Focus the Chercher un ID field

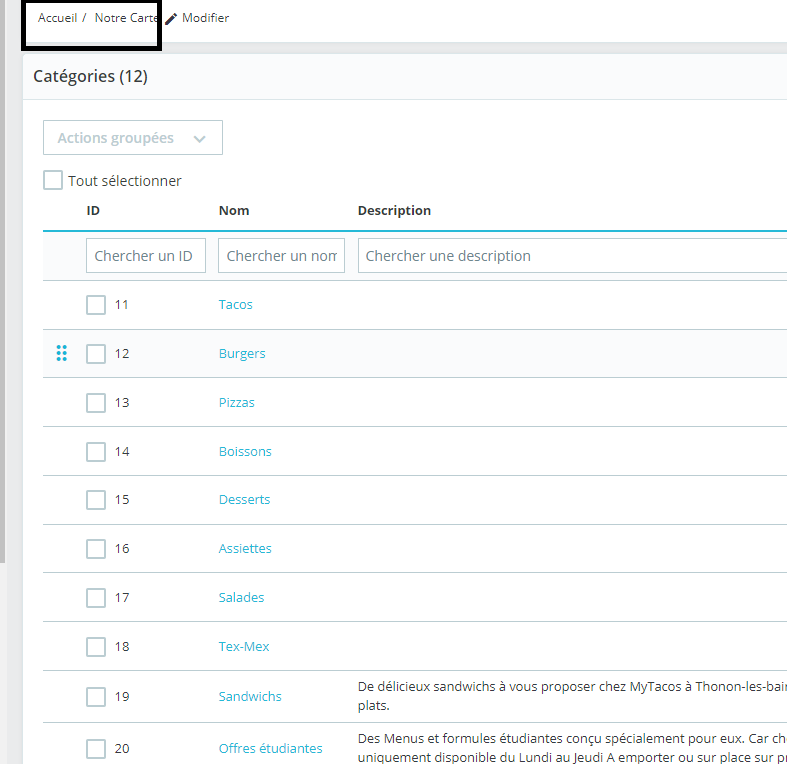146,256
